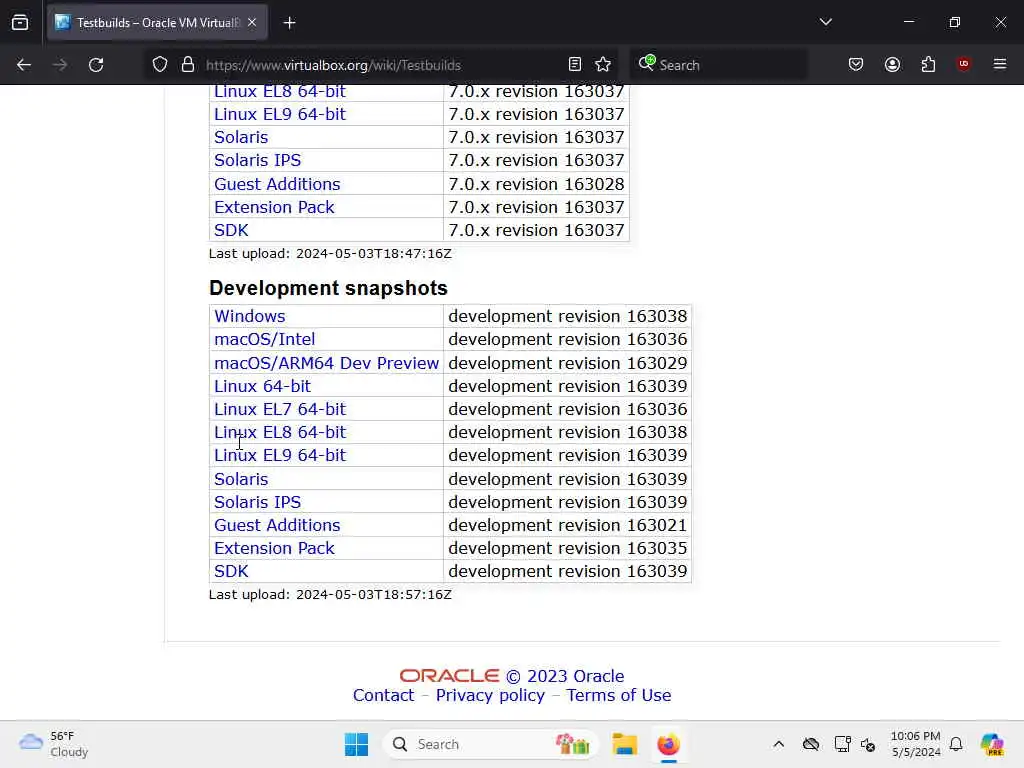Open the Copilot preview taskbar icon
Viewport: 1024px width, 768px height.
992,744
